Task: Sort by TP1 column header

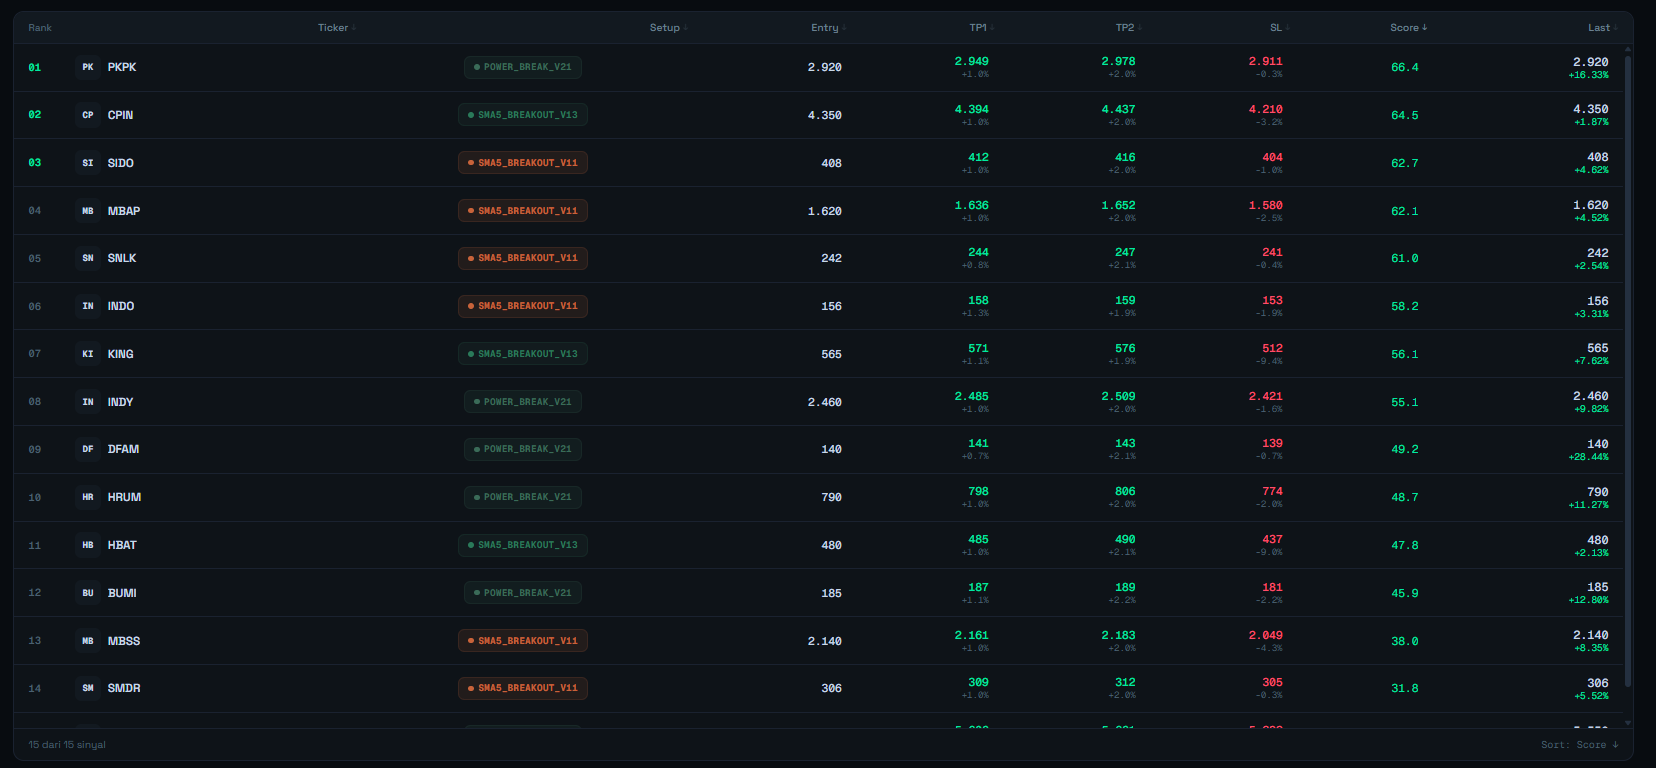Action: [981, 28]
